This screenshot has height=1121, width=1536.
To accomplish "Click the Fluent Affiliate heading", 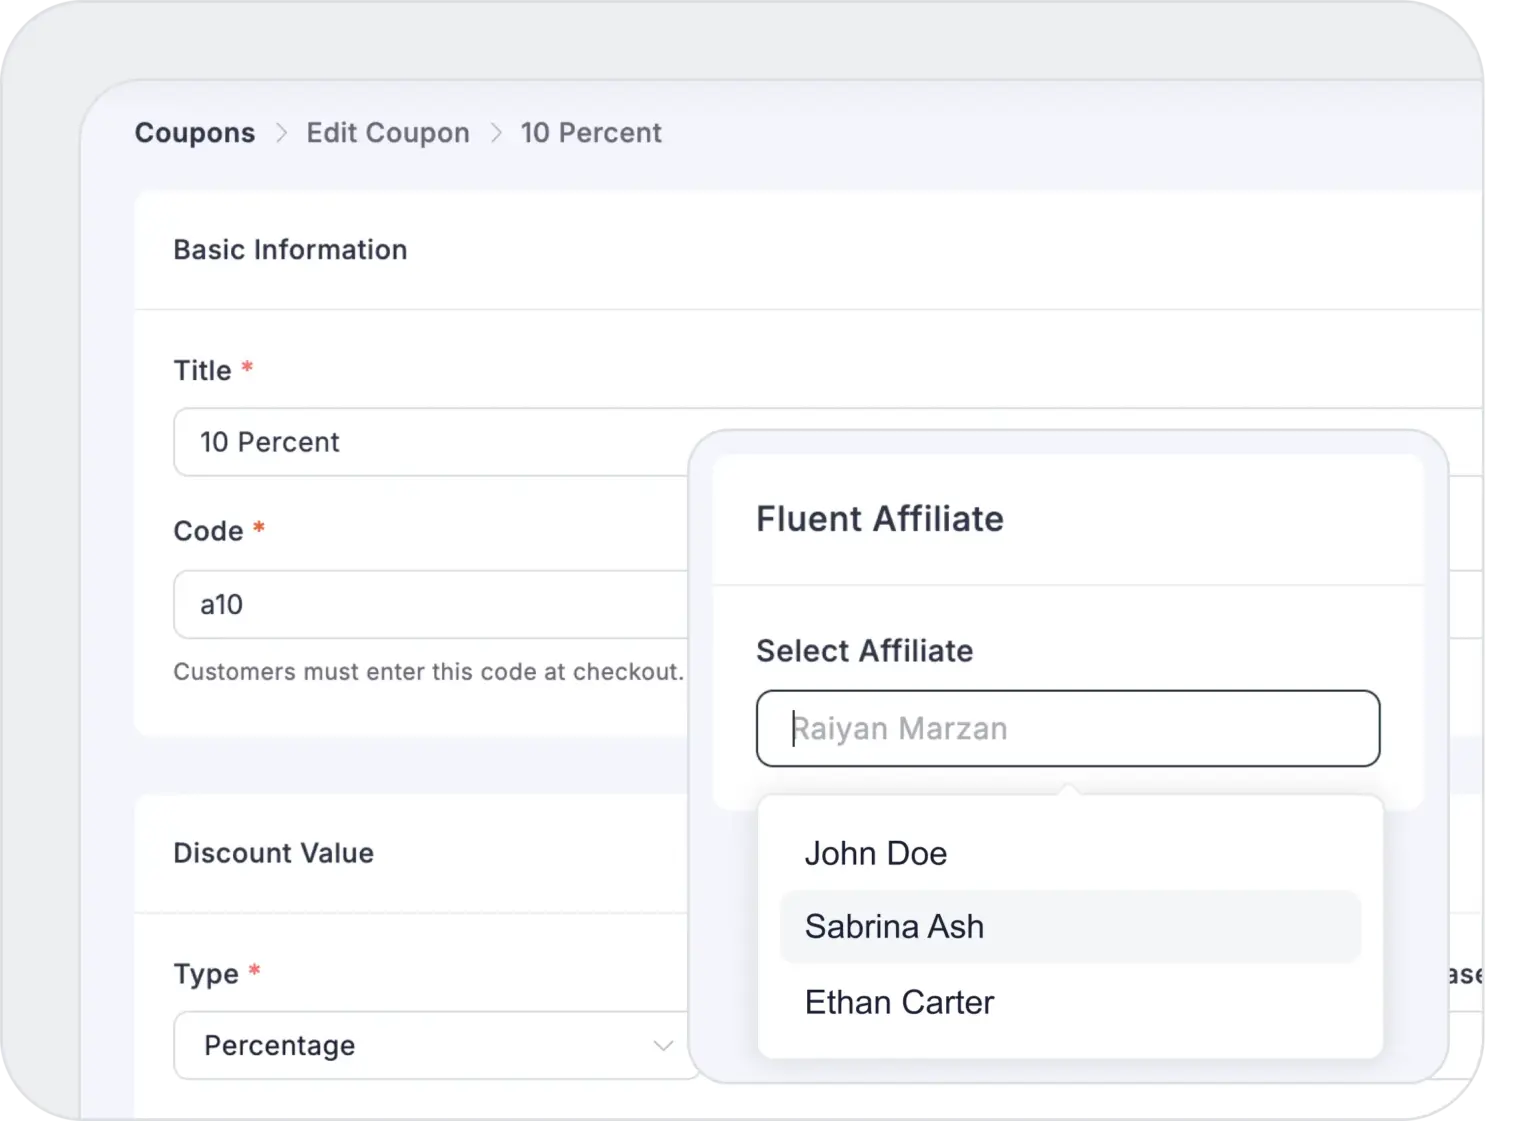I will [880, 519].
